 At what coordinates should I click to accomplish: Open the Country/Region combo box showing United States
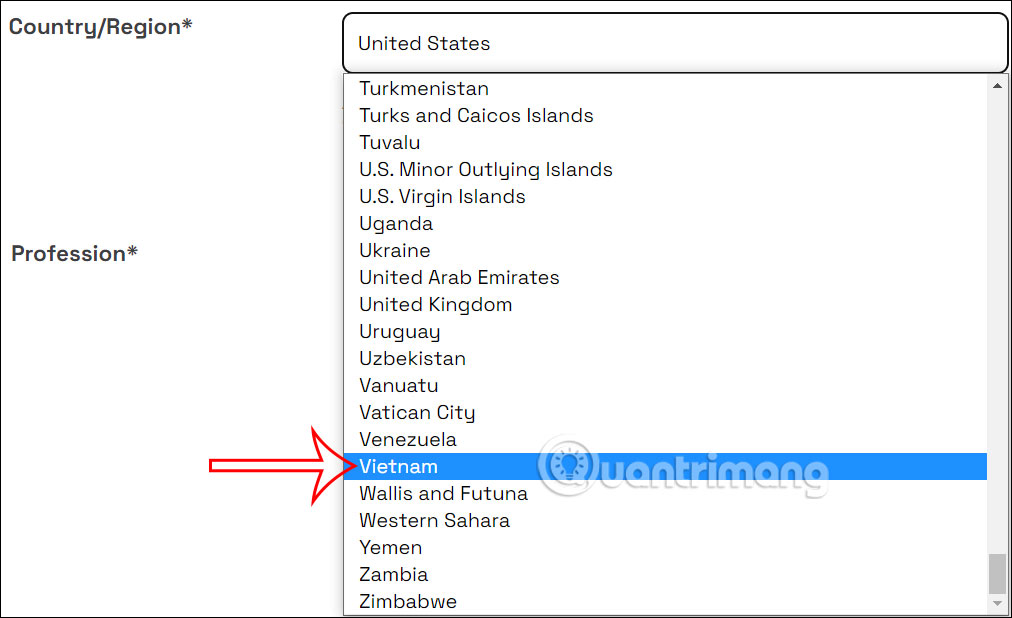[x=674, y=43]
